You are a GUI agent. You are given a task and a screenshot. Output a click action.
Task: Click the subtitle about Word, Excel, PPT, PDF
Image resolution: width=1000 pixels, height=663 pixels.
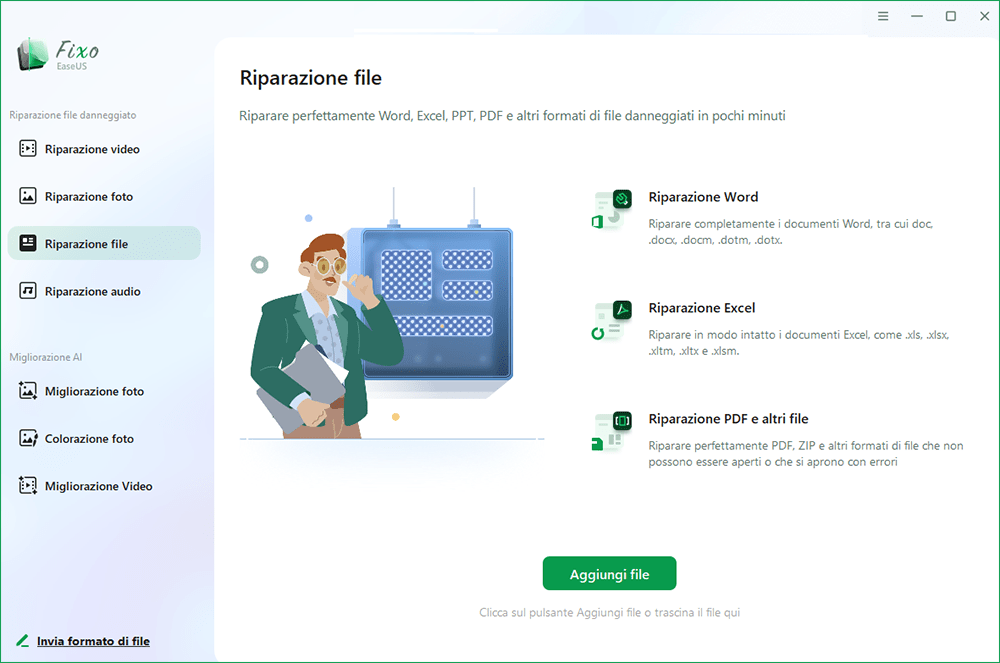tap(512, 115)
